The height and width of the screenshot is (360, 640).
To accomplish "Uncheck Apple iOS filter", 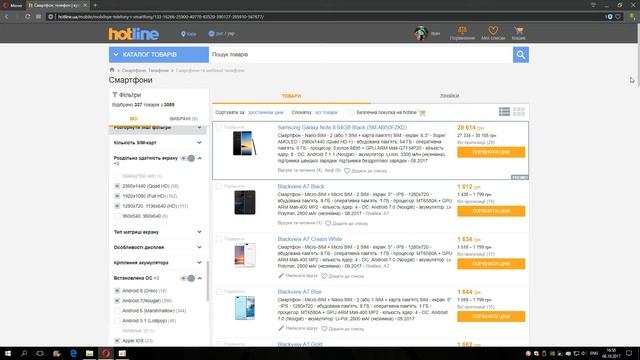I will point(117,341).
